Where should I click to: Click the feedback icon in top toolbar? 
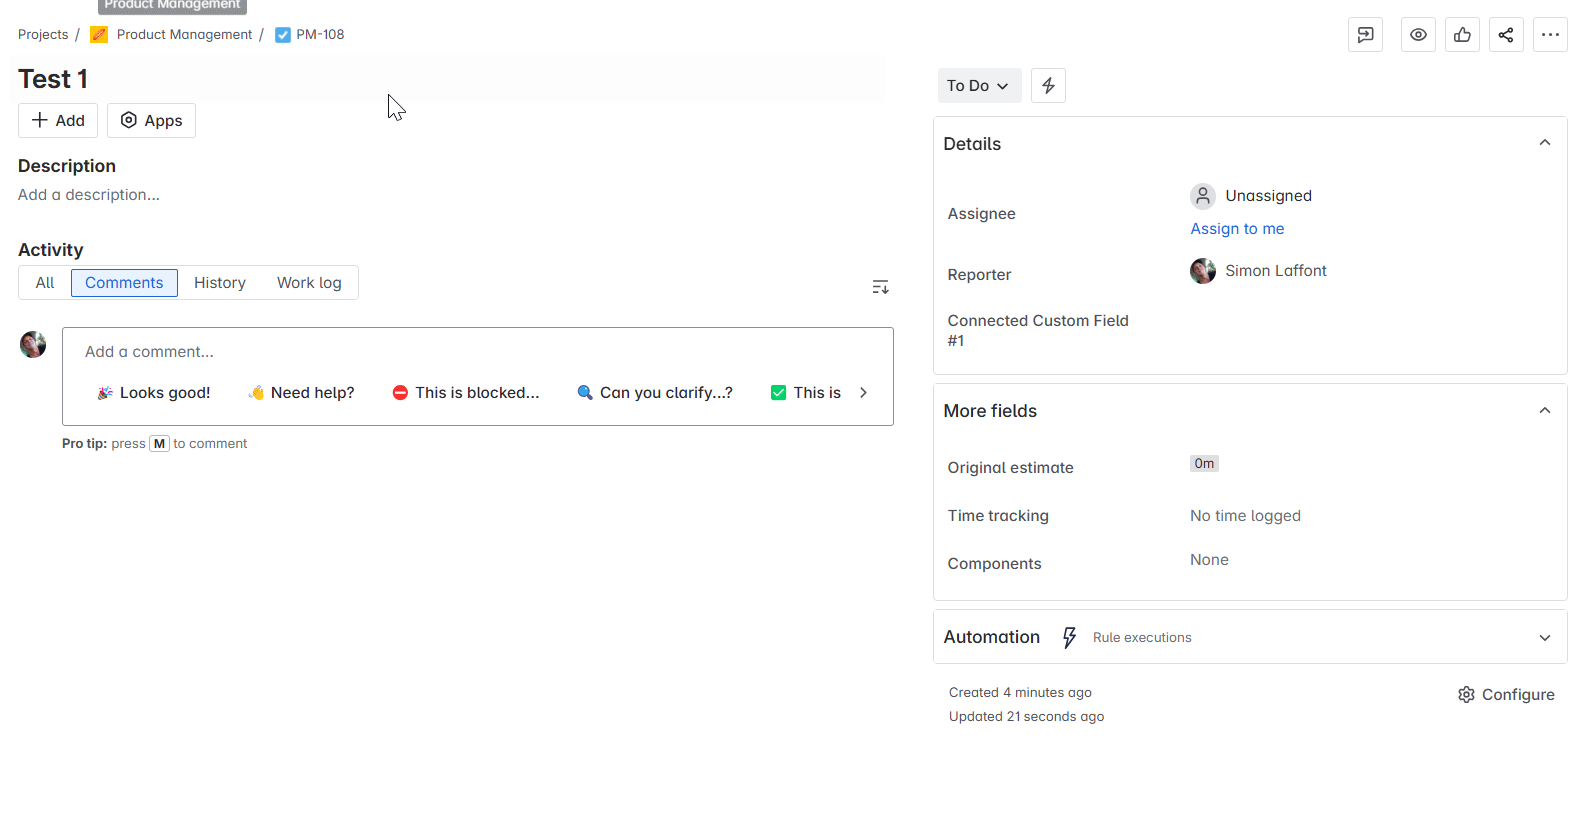click(x=1365, y=35)
